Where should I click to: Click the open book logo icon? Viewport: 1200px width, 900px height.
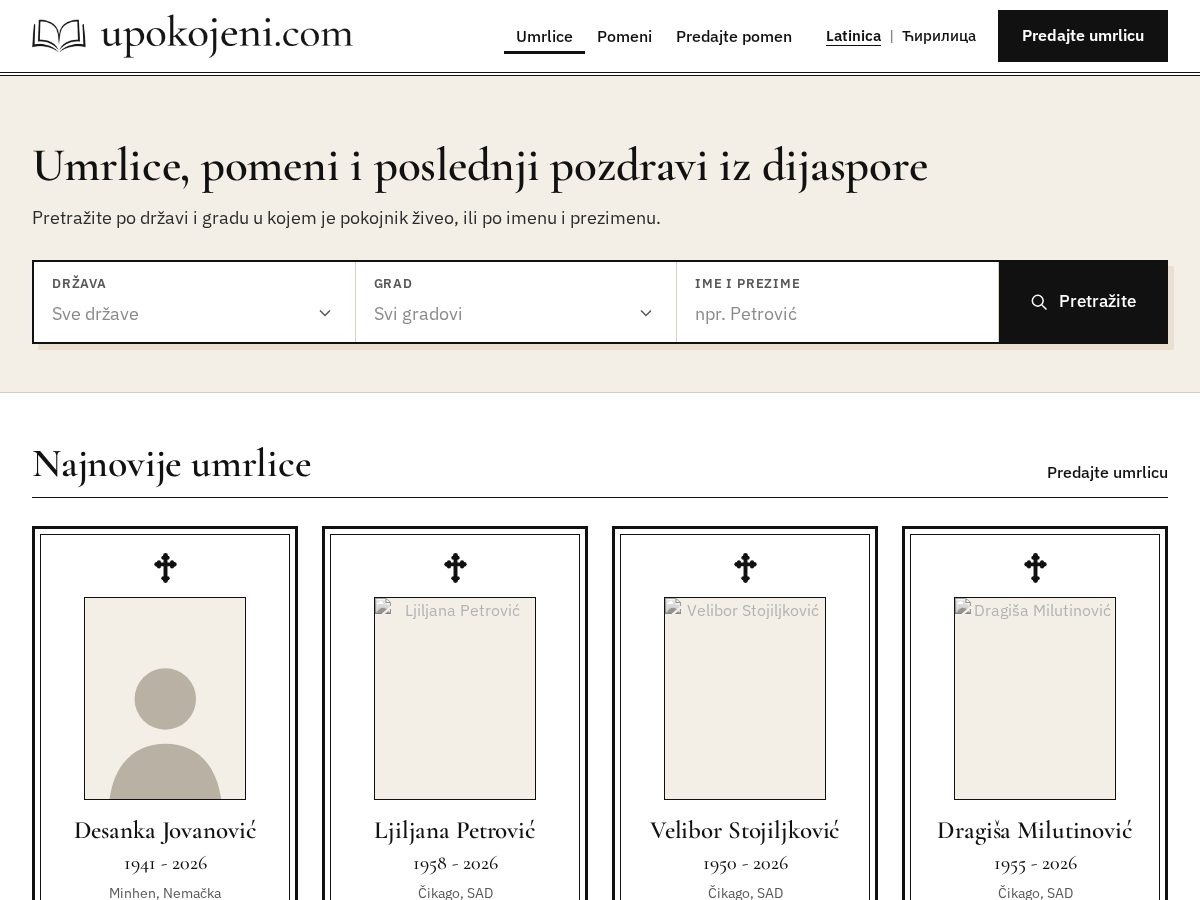point(59,35)
